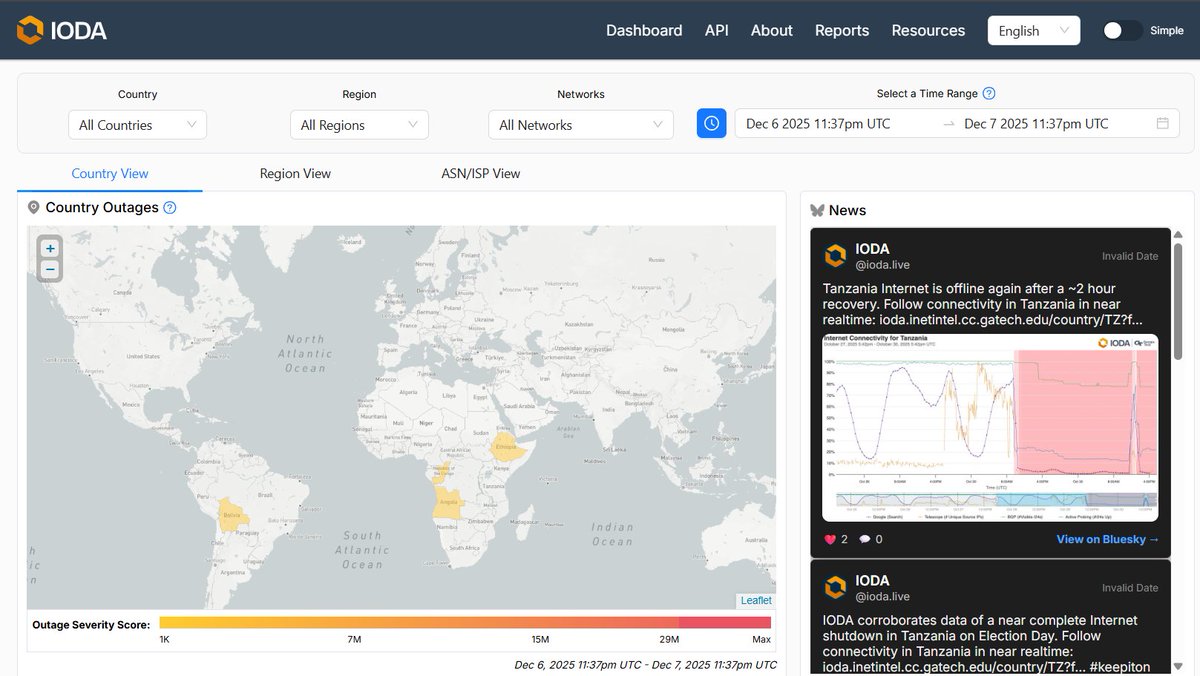Open the About page
This screenshot has height=676, width=1200.
(x=772, y=31)
